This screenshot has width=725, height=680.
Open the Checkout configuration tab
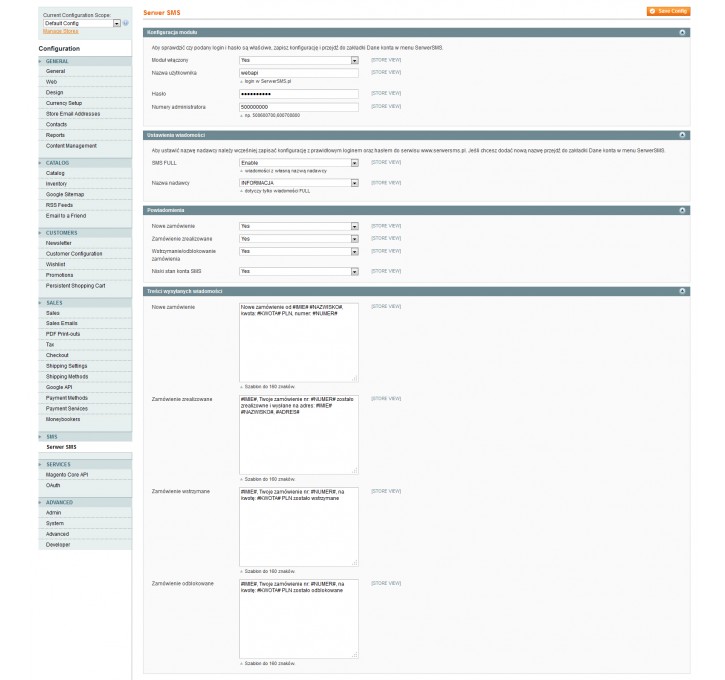click(x=85, y=355)
